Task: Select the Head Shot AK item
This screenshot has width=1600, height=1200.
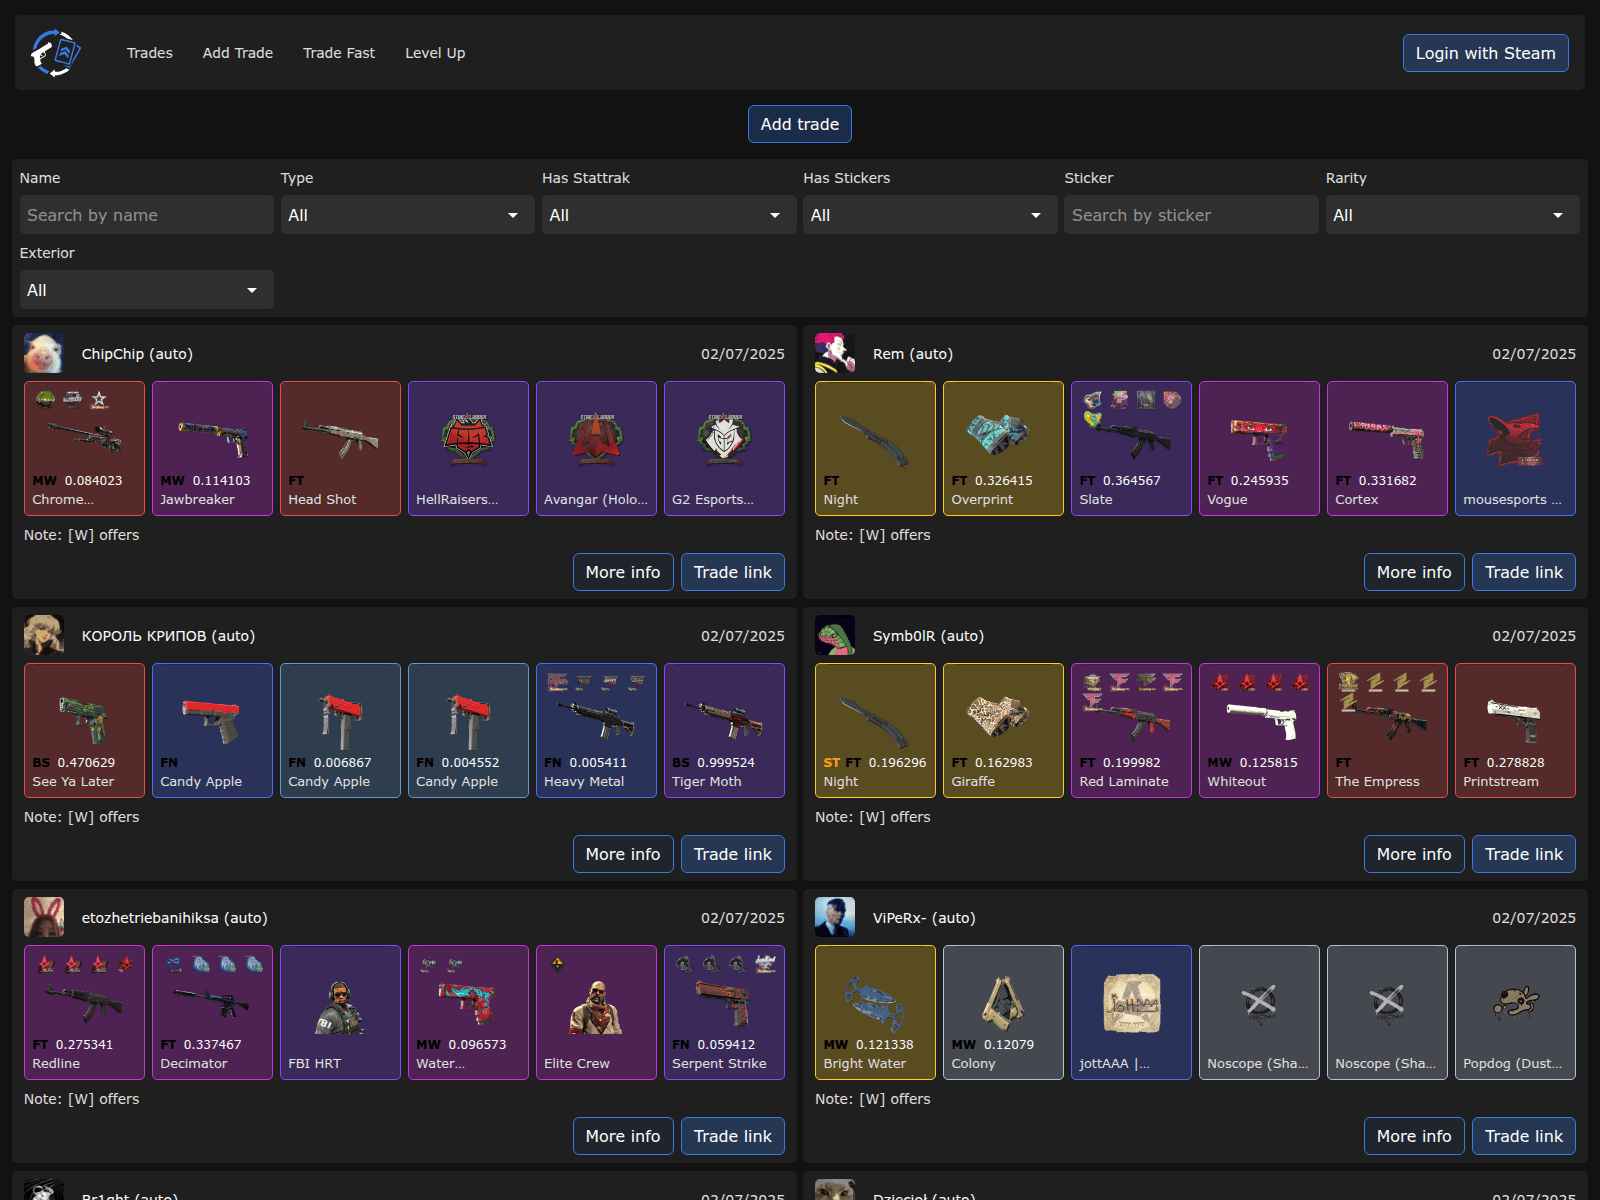Action: click(x=340, y=448)
